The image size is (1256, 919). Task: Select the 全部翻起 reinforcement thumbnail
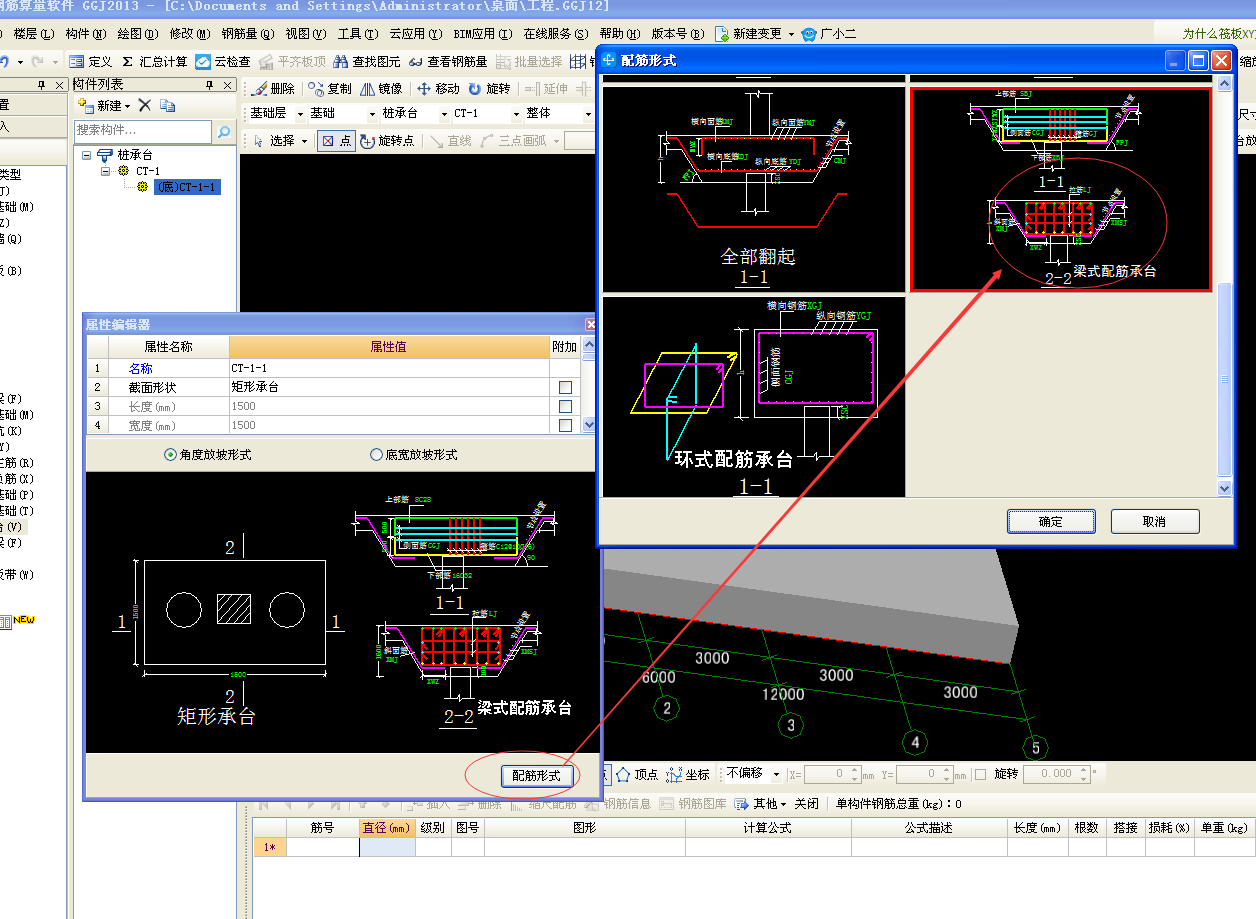754,190
